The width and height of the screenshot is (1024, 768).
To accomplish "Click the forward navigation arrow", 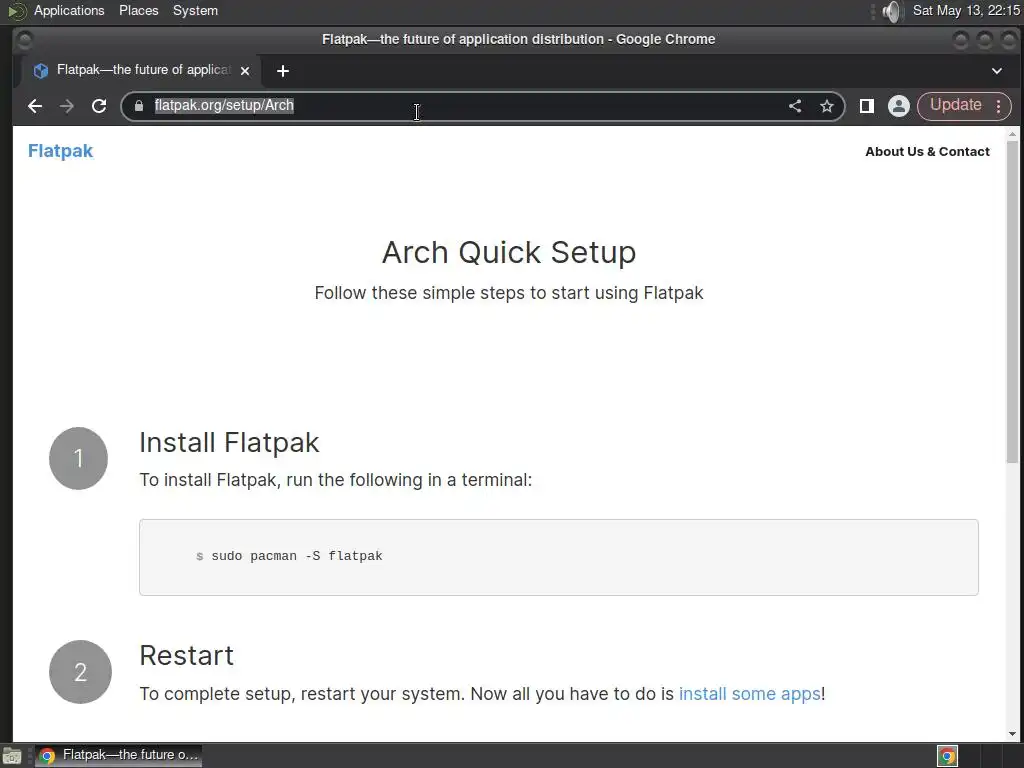I will 67,106.
